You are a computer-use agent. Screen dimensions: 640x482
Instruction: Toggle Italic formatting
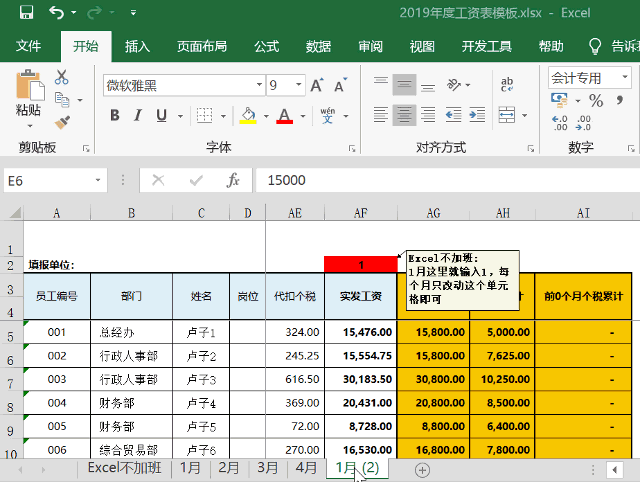tap(138, 116)
